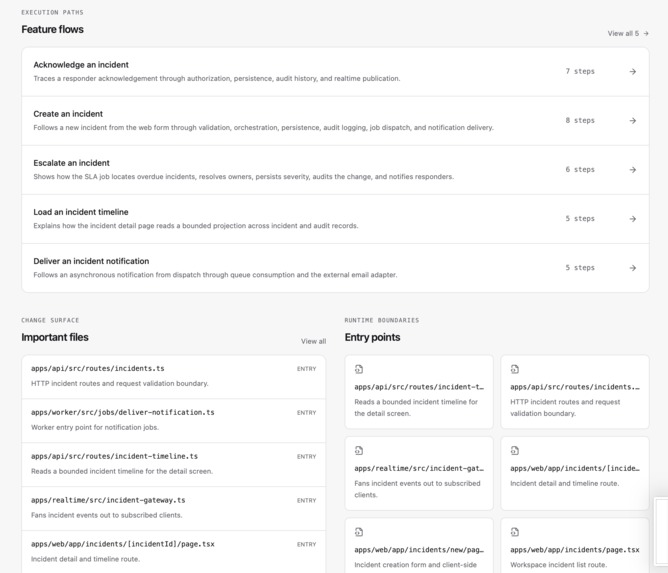Click the Important files heading
Screen dimensions: 668x573
click(55, 337)
